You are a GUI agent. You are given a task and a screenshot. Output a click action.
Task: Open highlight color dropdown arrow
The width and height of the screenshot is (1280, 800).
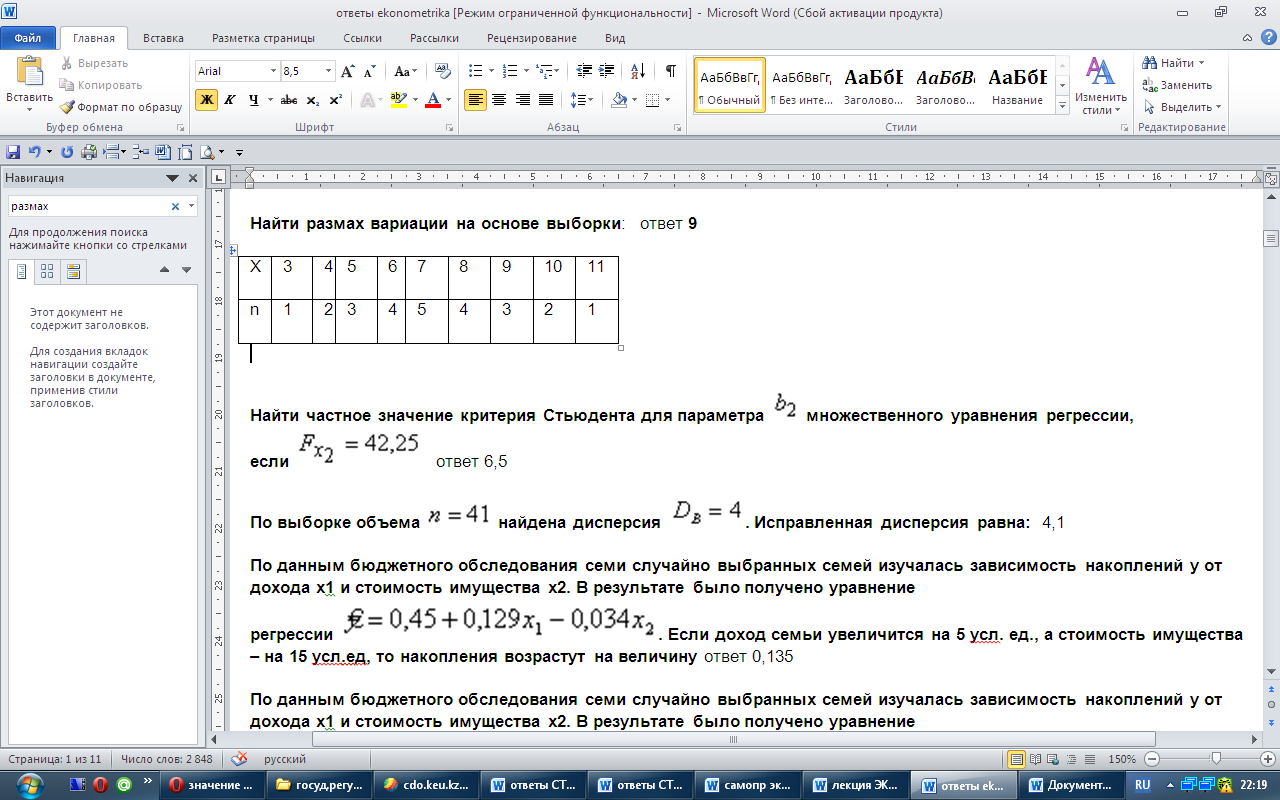(x=414, y=100)
